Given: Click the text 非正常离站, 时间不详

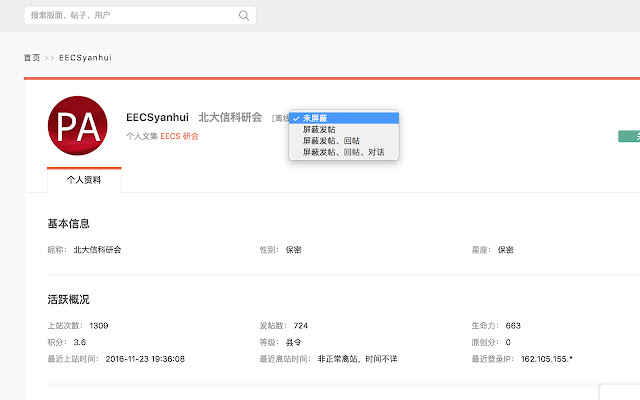Looking at the screenshot, I should [x=358, y=359].
